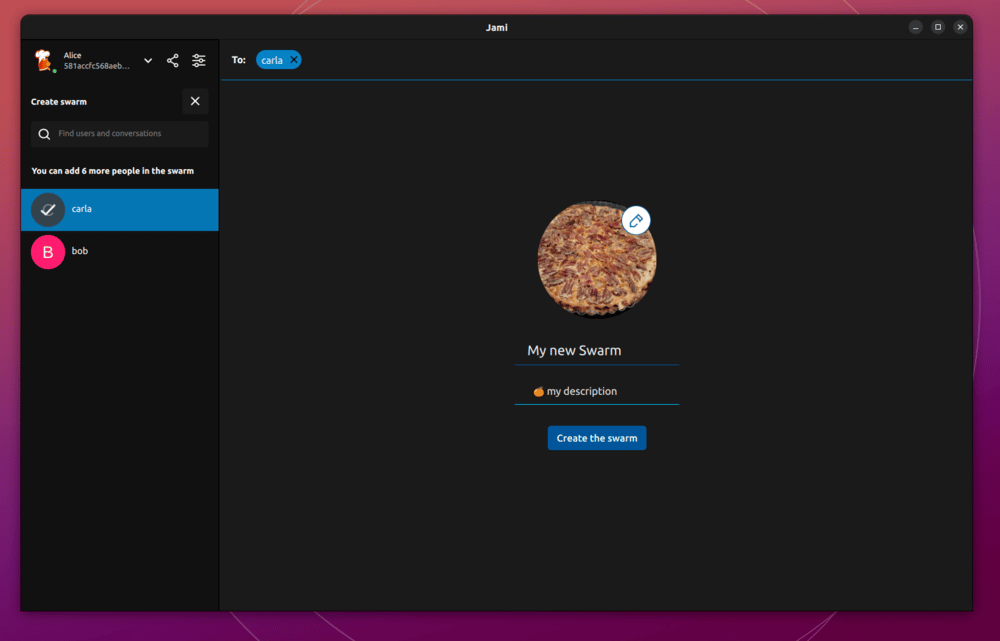Click the search magnifier icon
Screen dimensions: 1000x641
click(44, 134)
